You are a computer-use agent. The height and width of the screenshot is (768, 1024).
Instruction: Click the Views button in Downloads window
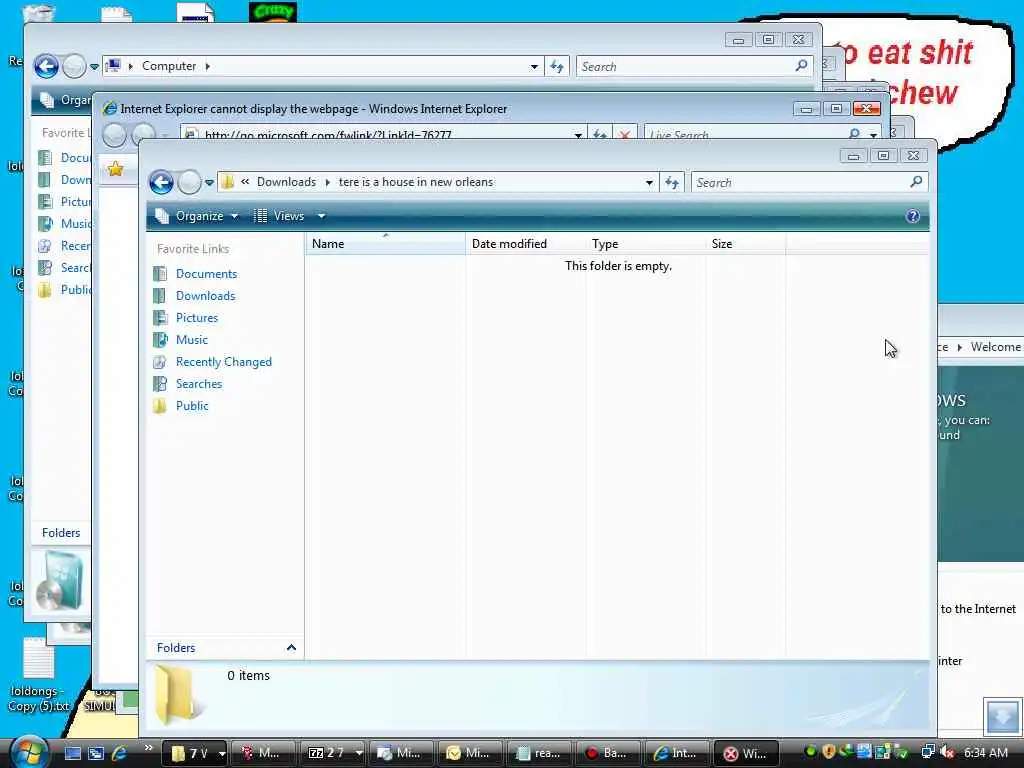pos(280,216)
